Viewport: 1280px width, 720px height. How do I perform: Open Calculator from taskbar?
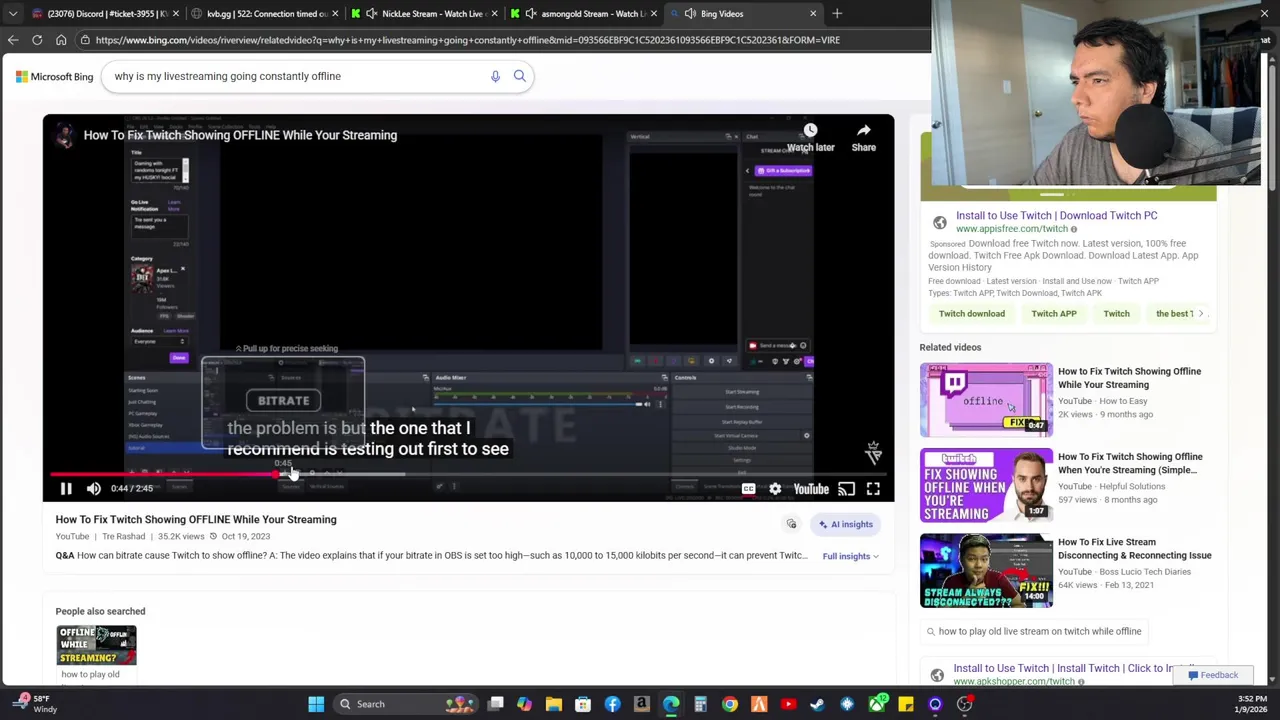click(x=700, y=704)
